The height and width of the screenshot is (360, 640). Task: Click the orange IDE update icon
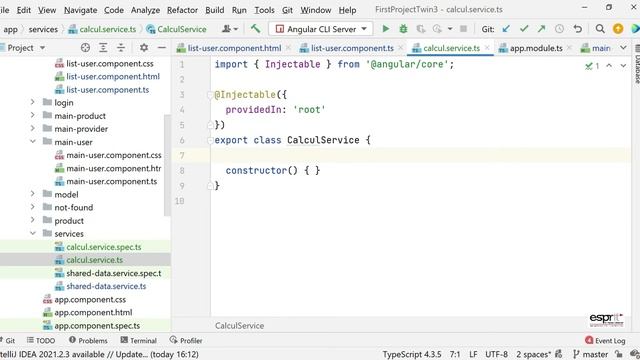click(618, 29)
